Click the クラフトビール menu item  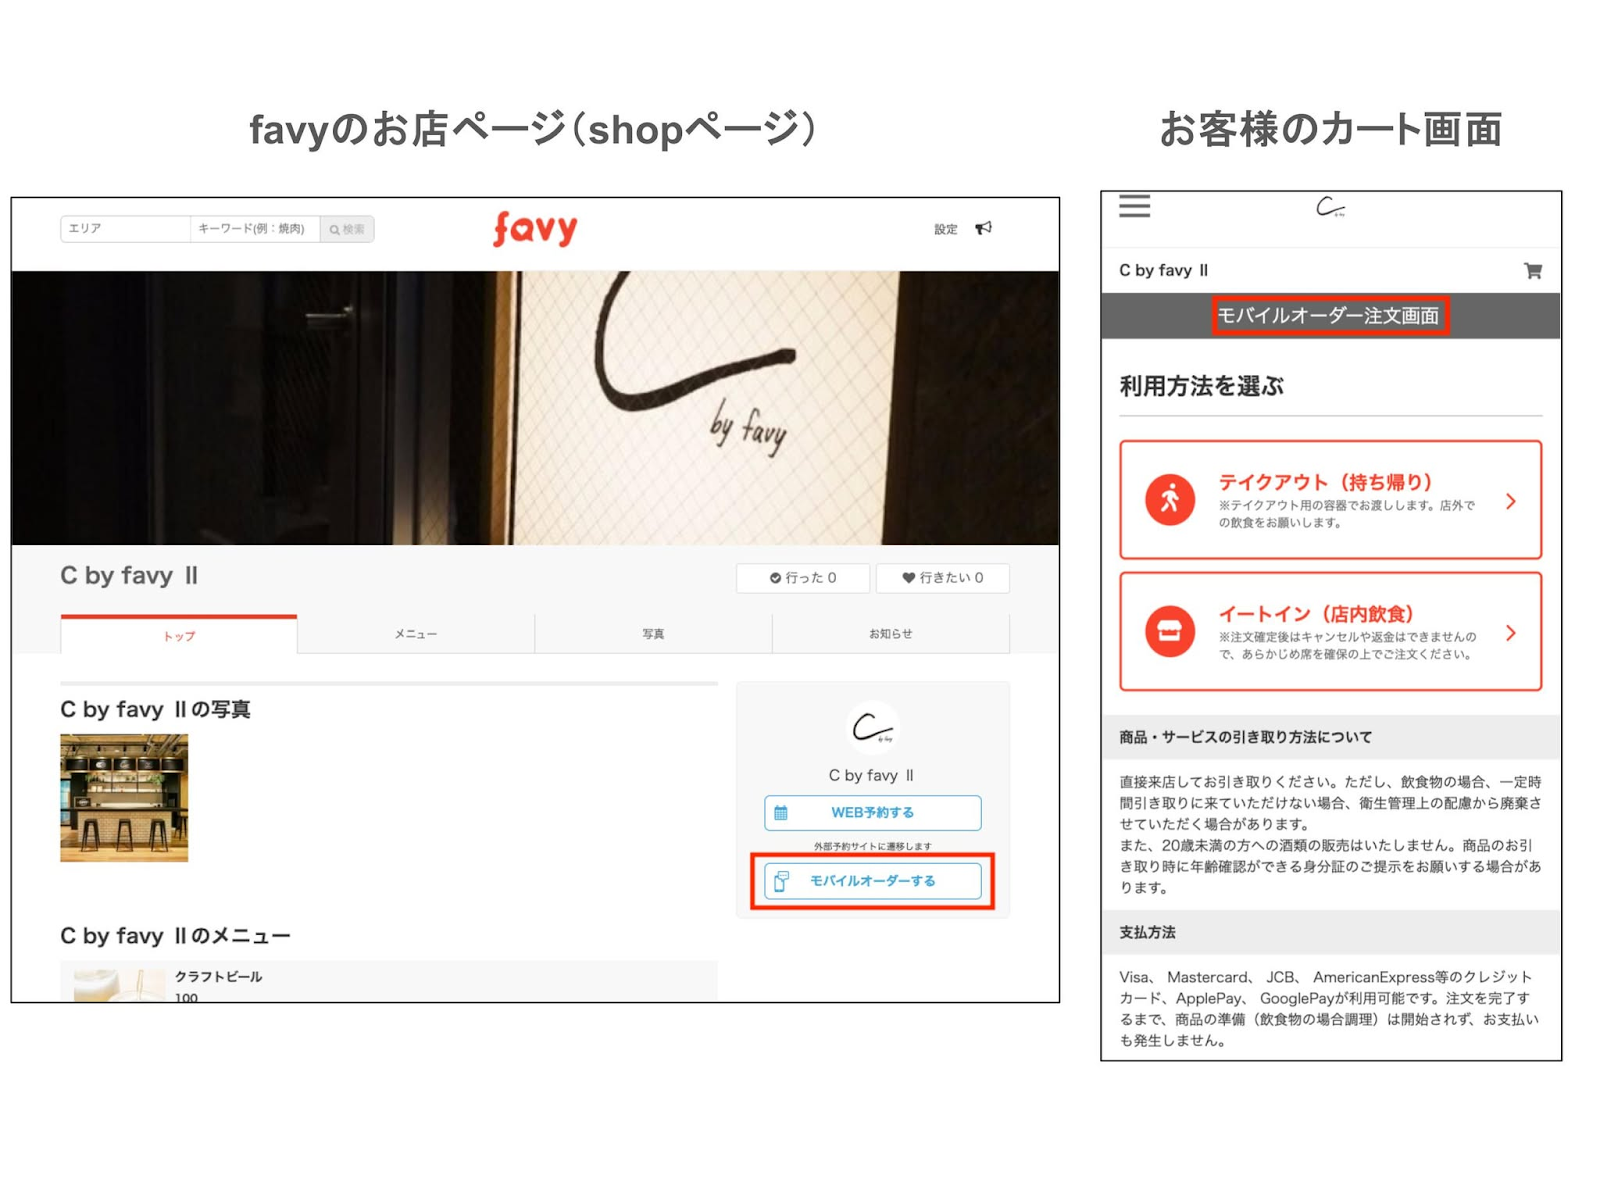coord(389,982)
